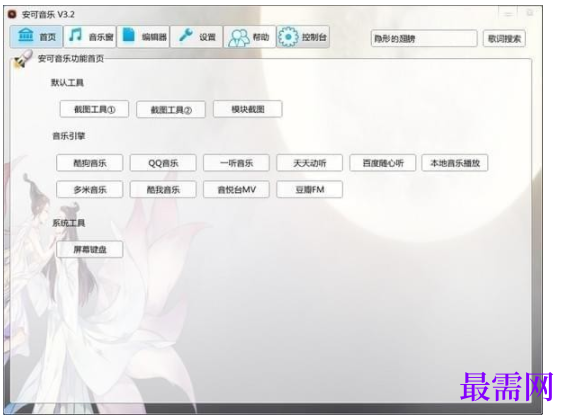Minimize the 安可音乐 window
572x418 pixels.
coord(509,14)
